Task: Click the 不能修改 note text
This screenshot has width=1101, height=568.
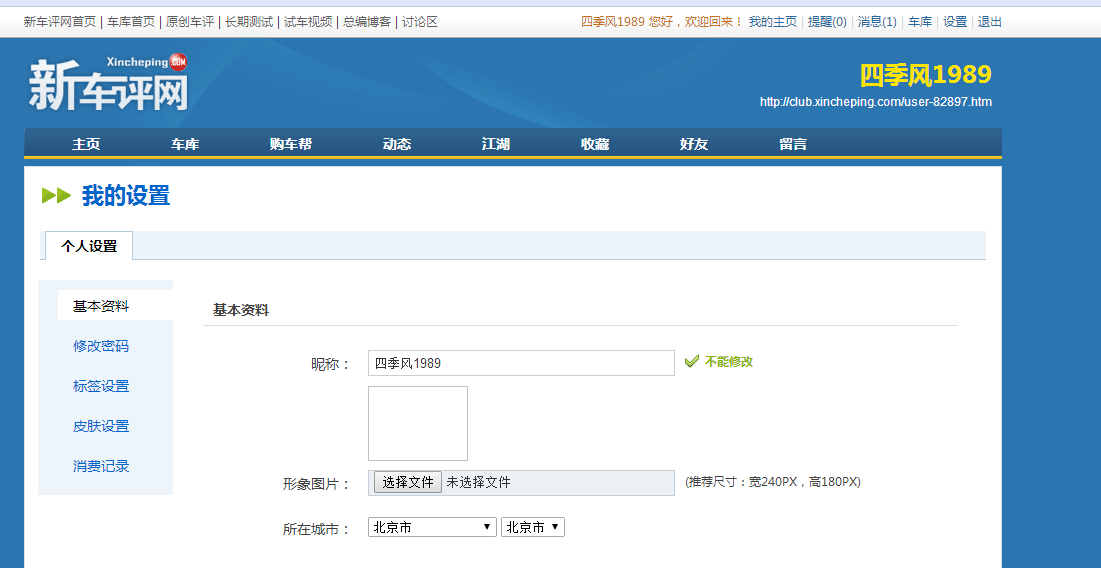Action: pos(729,362)
